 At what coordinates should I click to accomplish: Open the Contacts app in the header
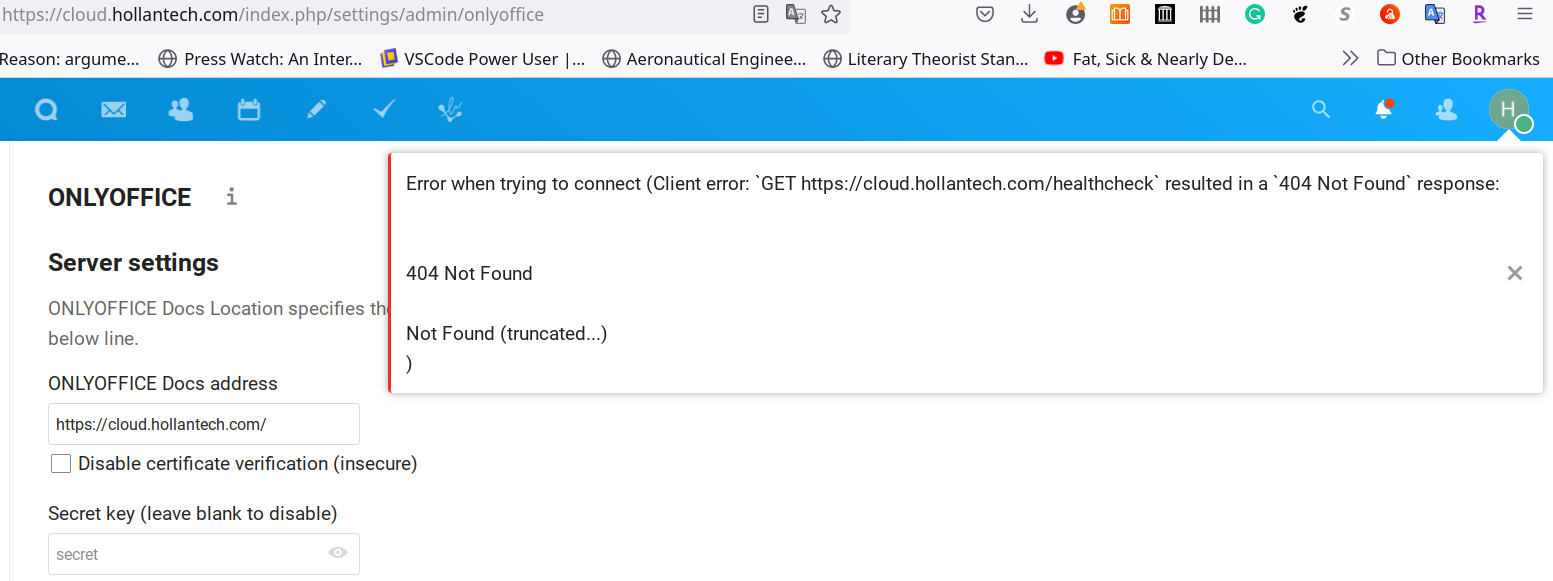pos(181,110)
